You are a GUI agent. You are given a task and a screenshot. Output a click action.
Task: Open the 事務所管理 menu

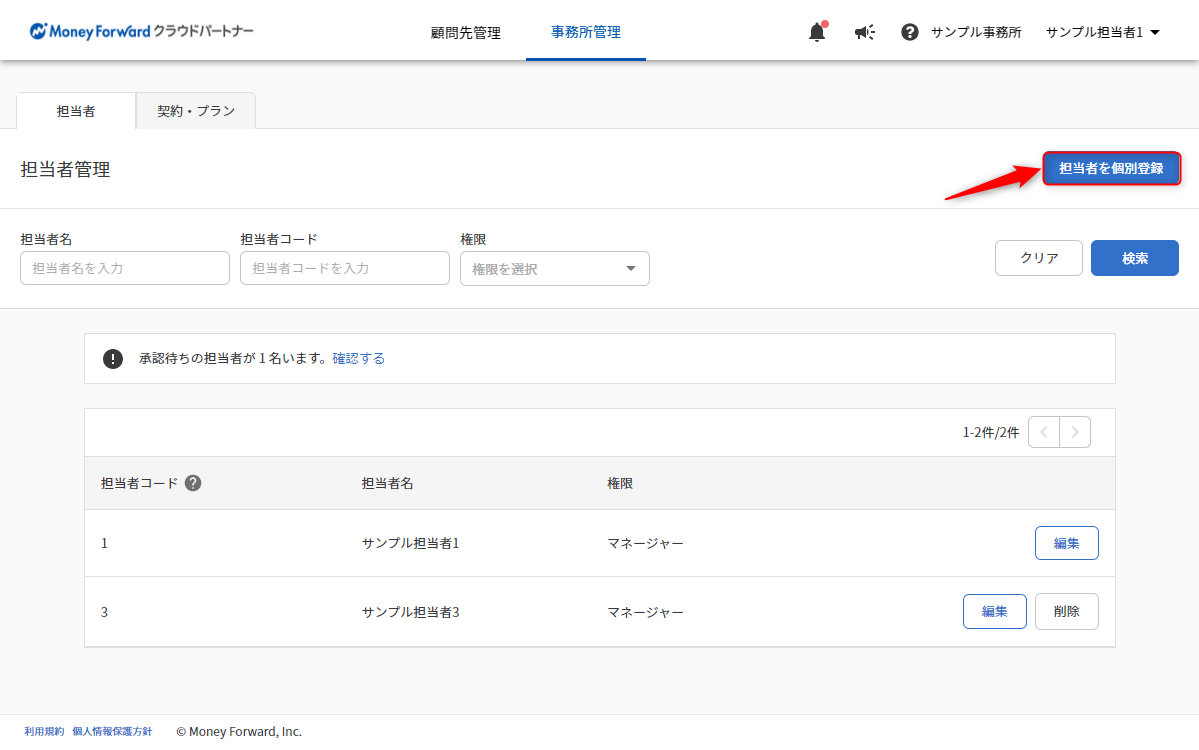click(585, 32)
